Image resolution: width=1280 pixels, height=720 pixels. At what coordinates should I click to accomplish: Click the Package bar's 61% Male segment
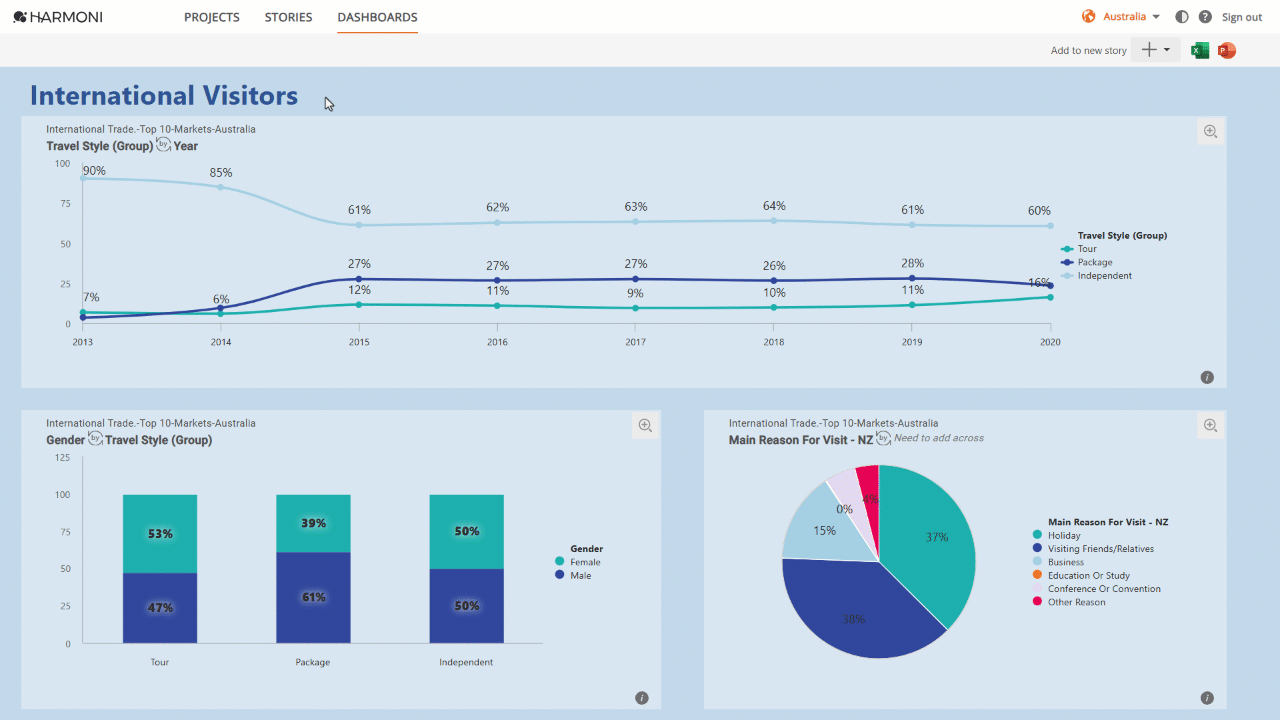[313, 597]
